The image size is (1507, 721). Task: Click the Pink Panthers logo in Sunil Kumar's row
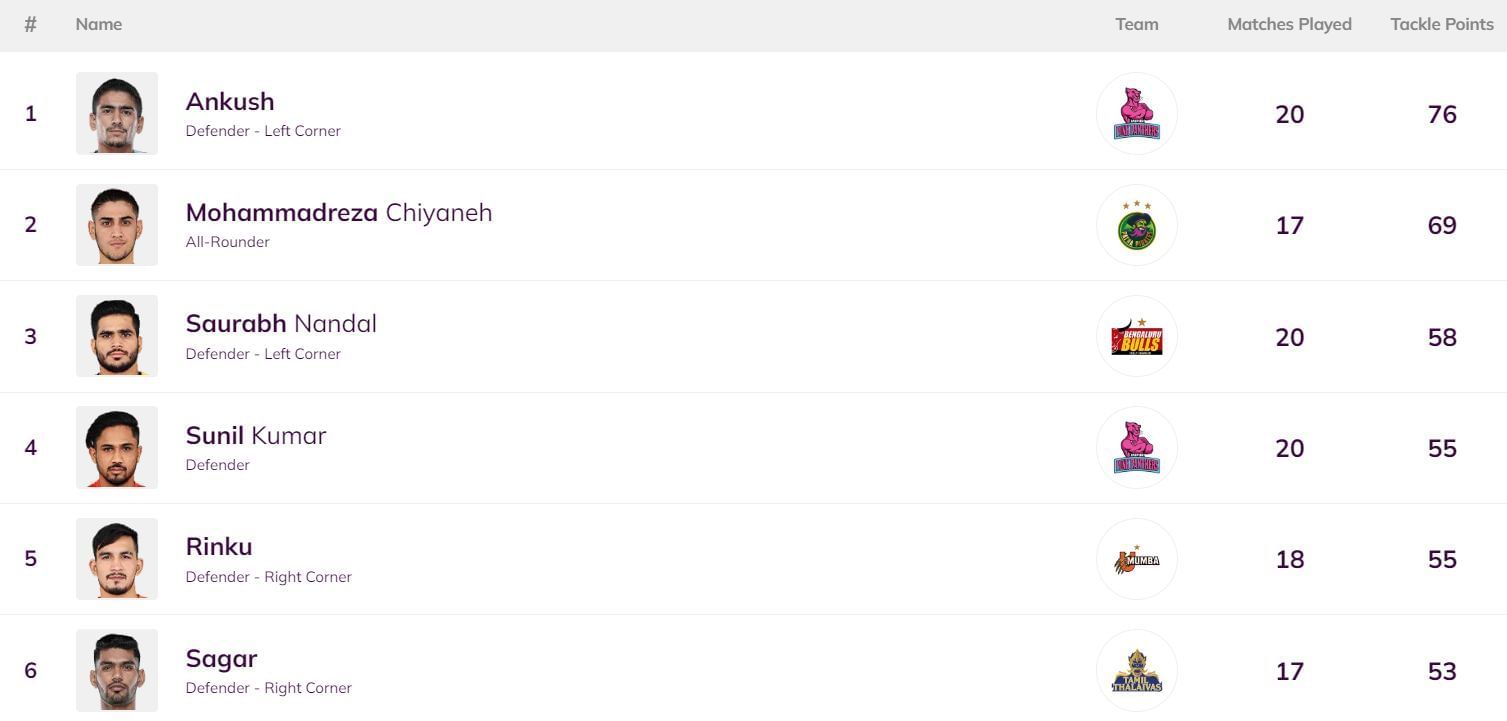[1136, 447]
